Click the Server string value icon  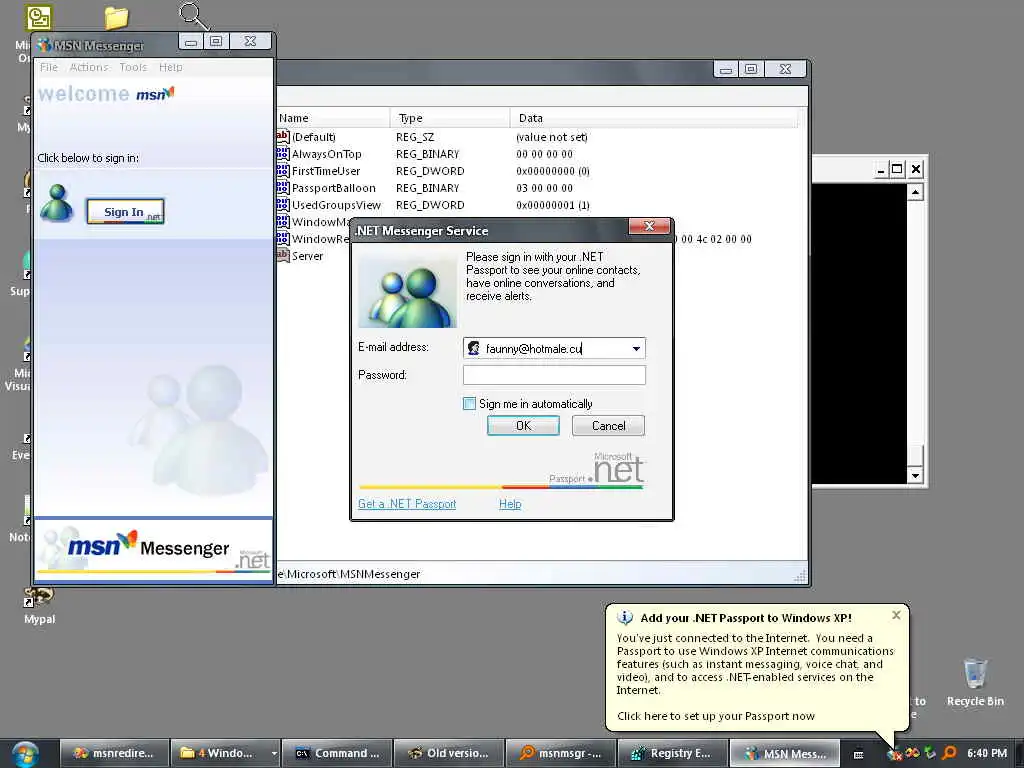point(283,255)
